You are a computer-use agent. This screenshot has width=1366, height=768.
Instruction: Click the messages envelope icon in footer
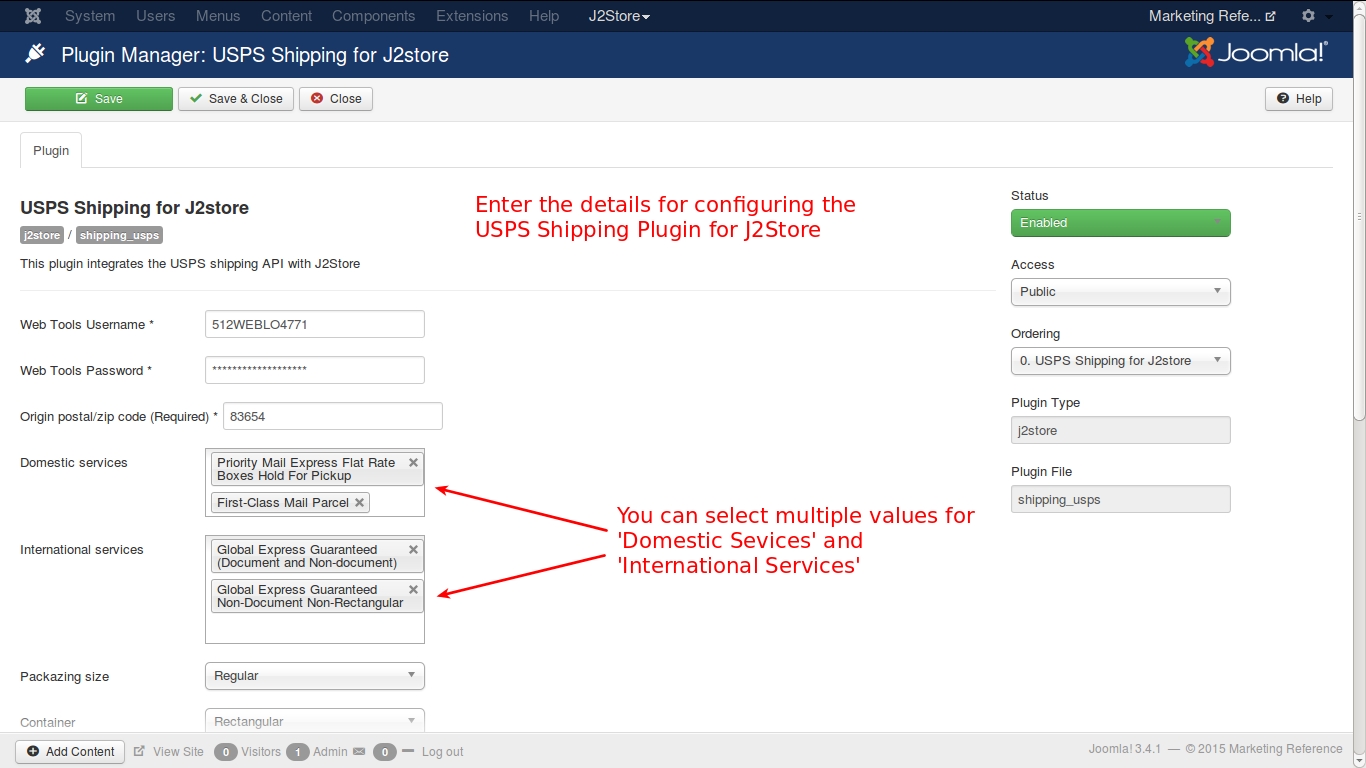pyautogui.click(x=360, y=752)
